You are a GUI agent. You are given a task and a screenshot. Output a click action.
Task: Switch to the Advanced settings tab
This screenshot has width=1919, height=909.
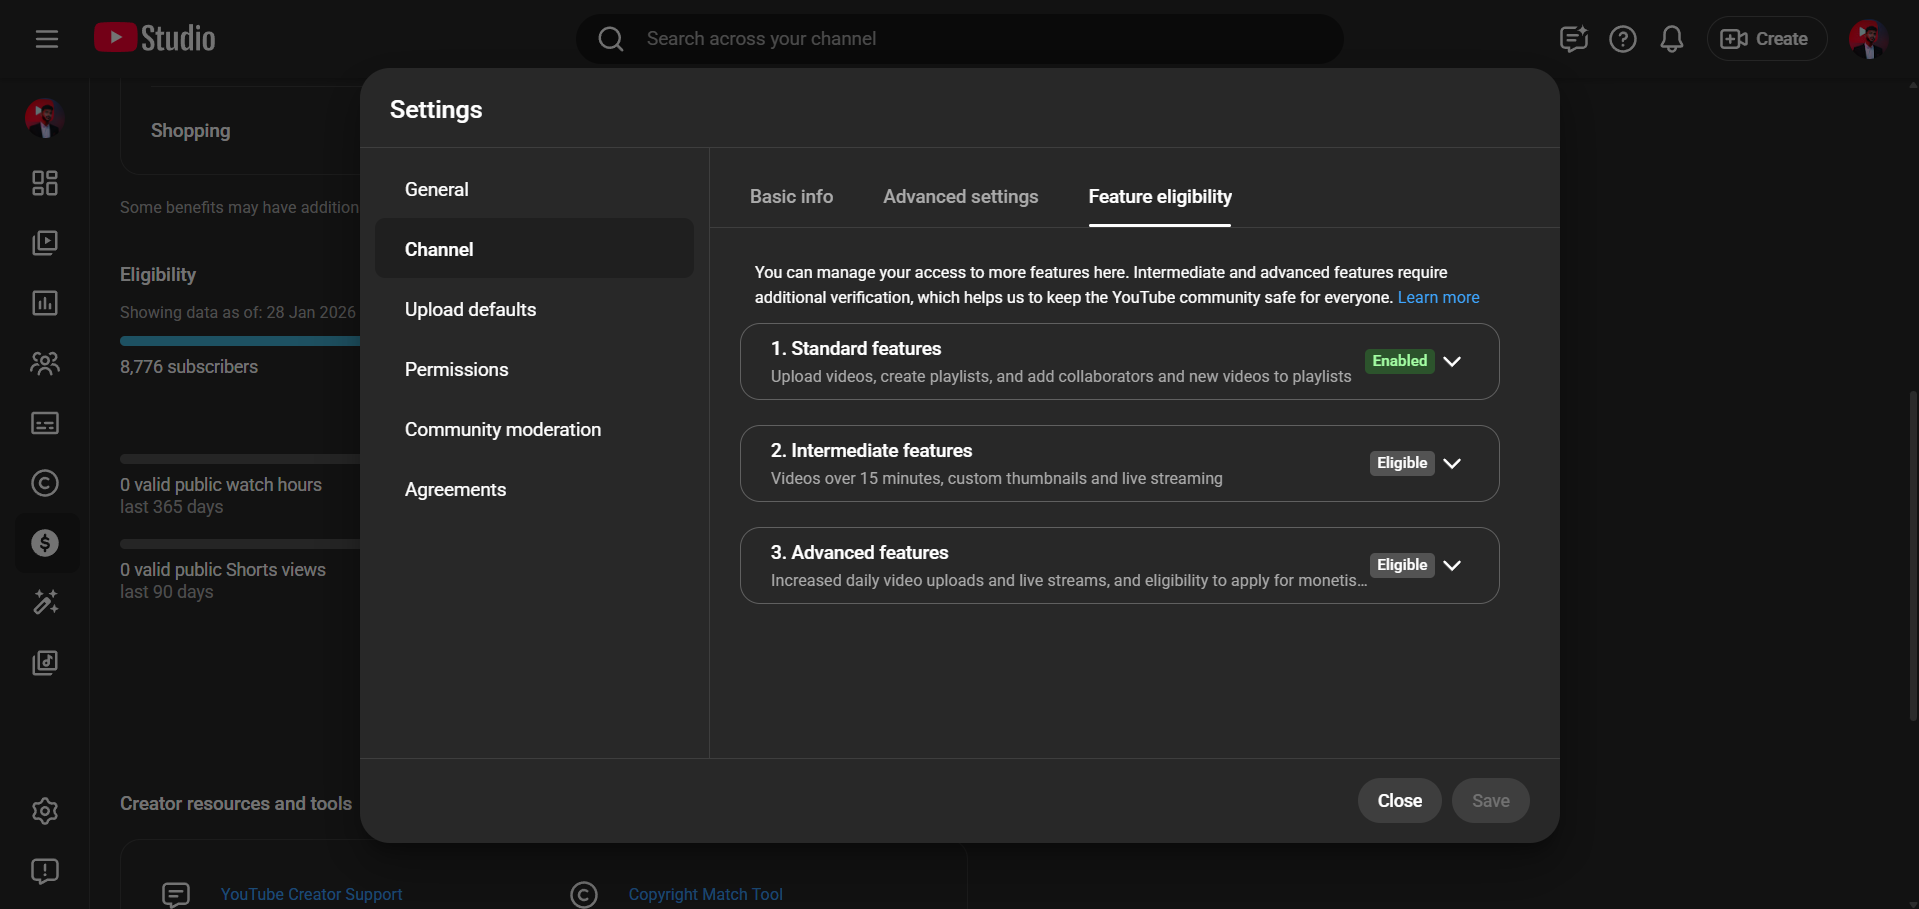tap(960, 197)
